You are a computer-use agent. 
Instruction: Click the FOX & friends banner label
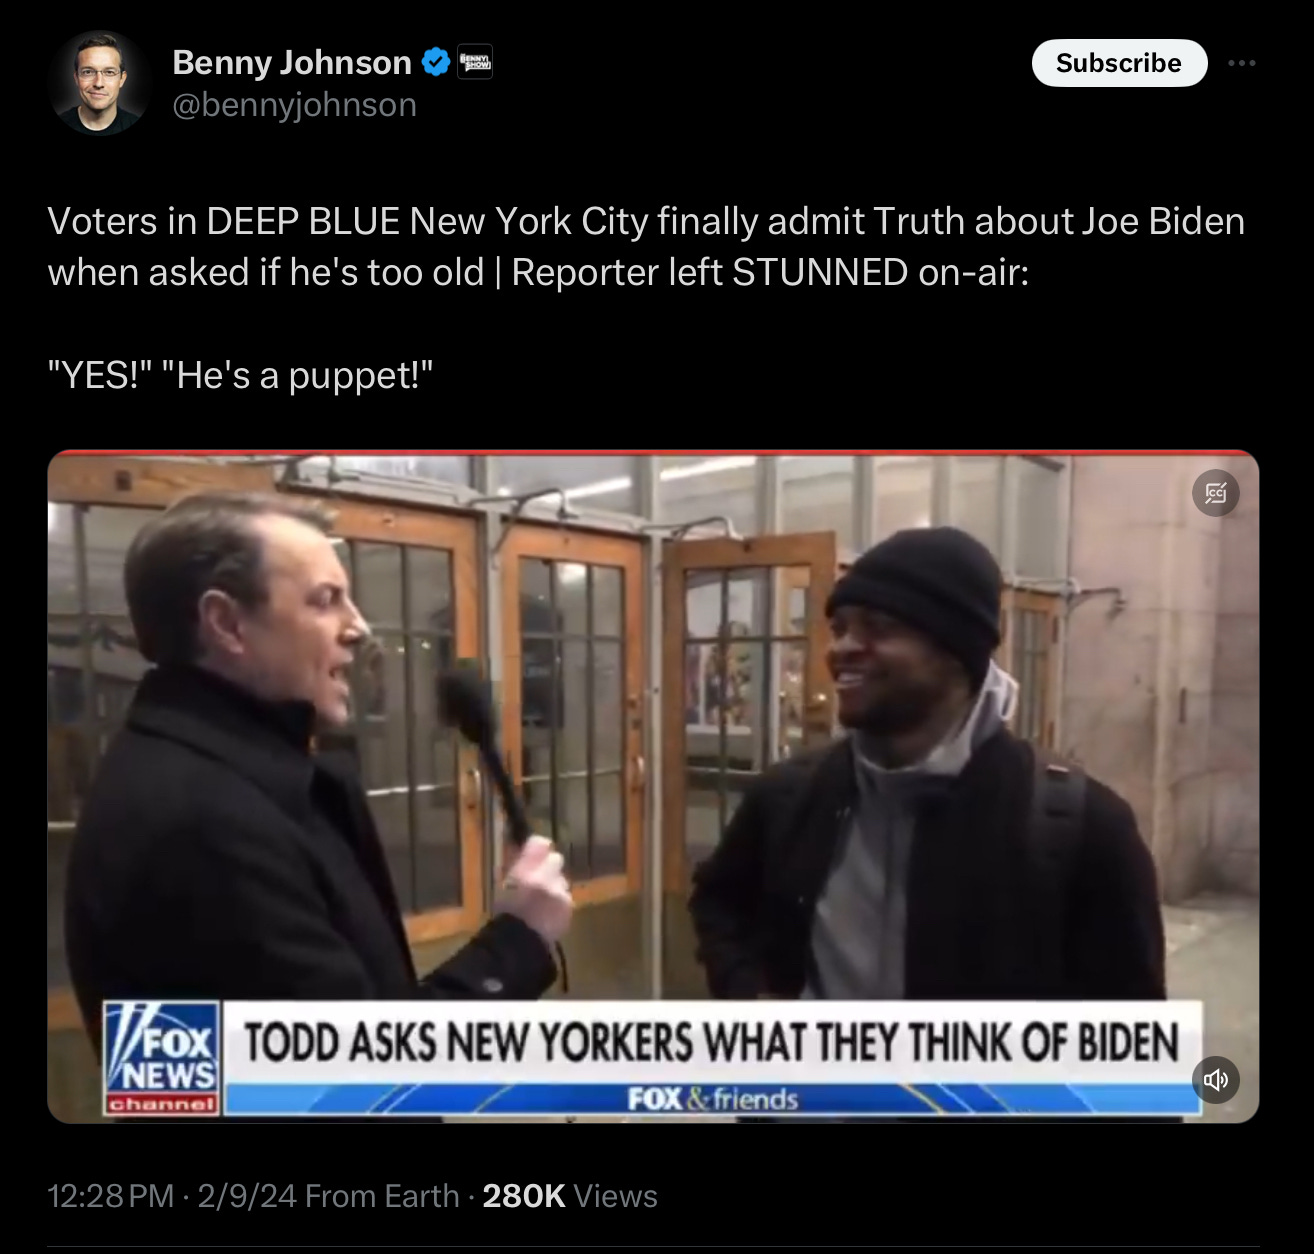(713, 1099)
